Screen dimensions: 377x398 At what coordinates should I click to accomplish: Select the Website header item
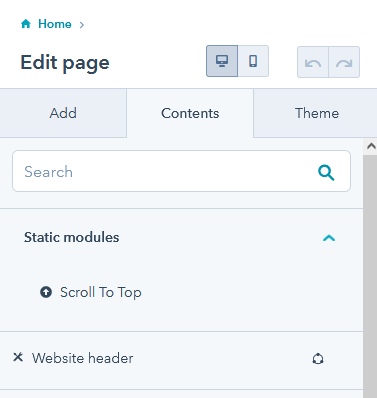181,360
